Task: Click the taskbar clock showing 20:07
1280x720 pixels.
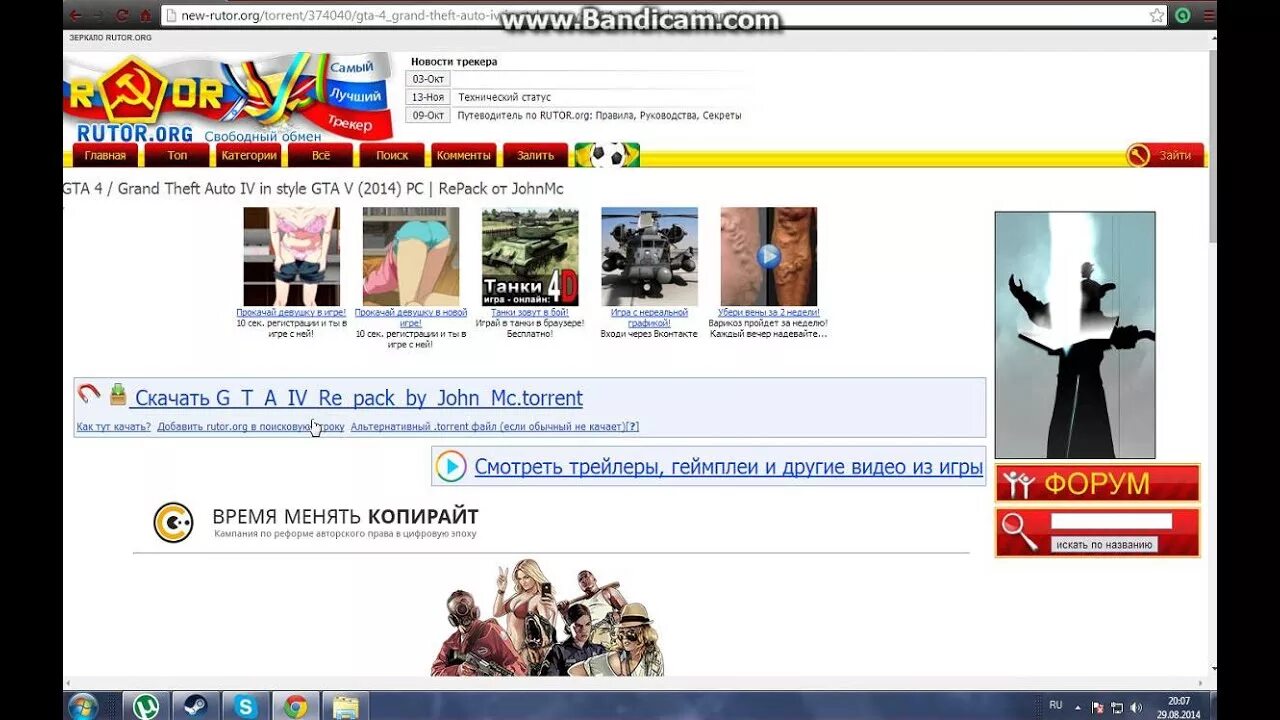Action: [x=1179, y=707]
